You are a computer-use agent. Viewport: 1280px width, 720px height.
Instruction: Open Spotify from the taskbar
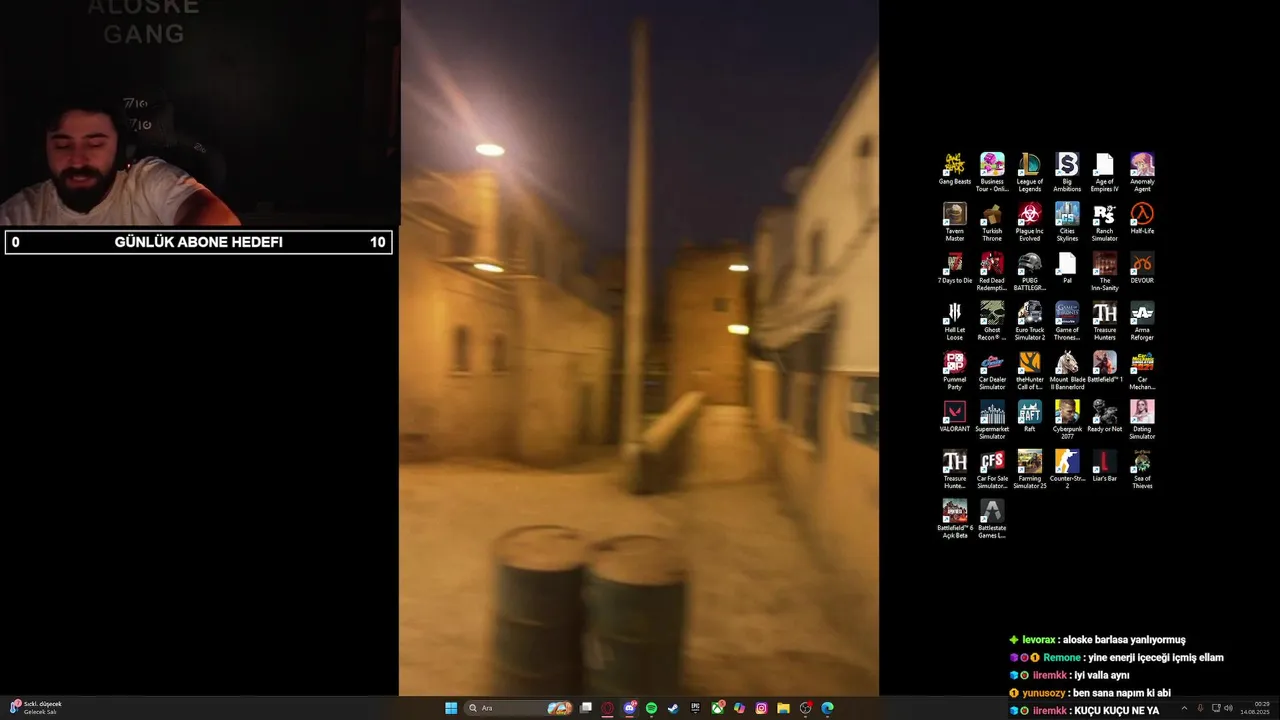(x=651, y=708)
